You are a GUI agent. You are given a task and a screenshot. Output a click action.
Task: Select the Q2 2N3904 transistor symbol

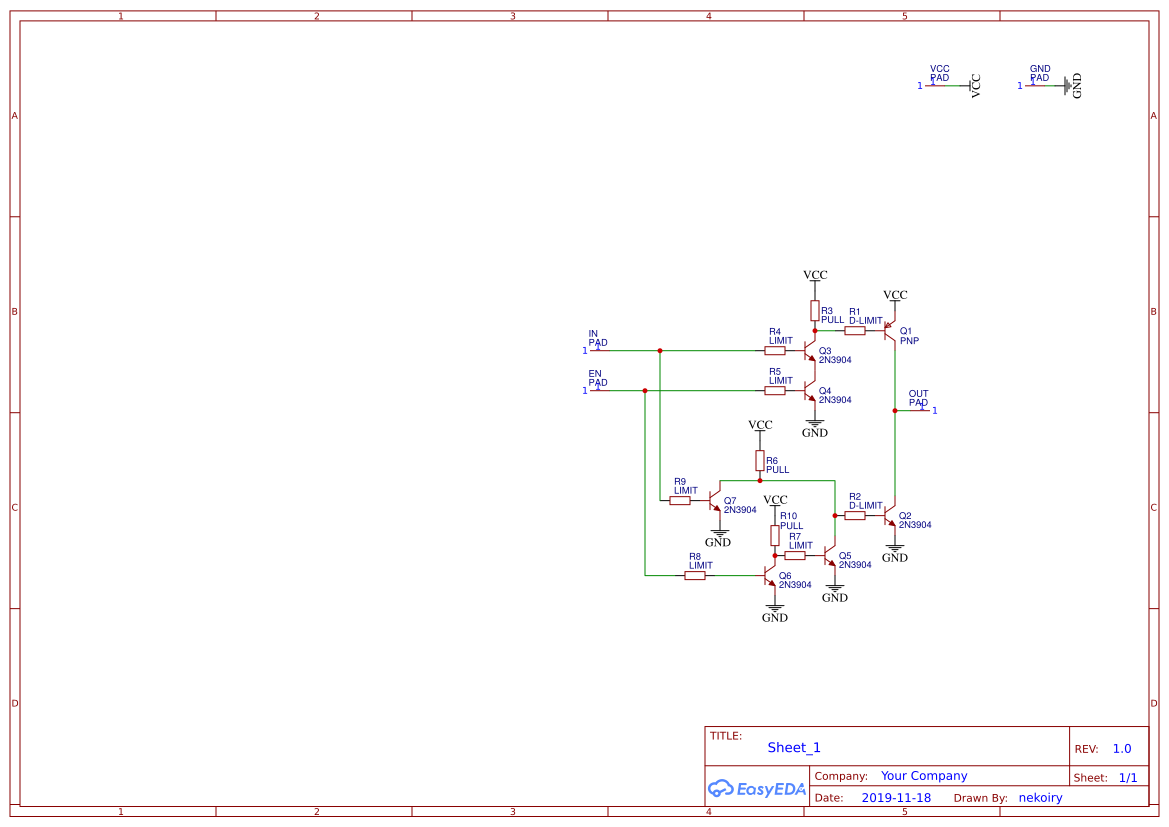pyautogui.click(x=890, y=515)
